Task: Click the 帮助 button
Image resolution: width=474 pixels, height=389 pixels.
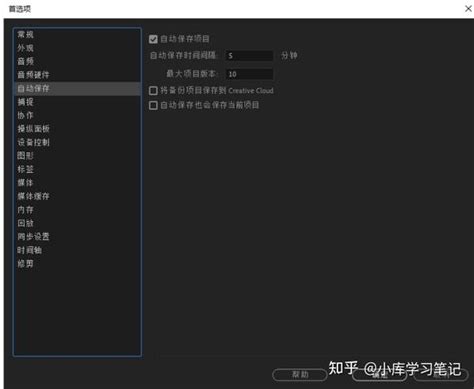Action: click(300, 375)
